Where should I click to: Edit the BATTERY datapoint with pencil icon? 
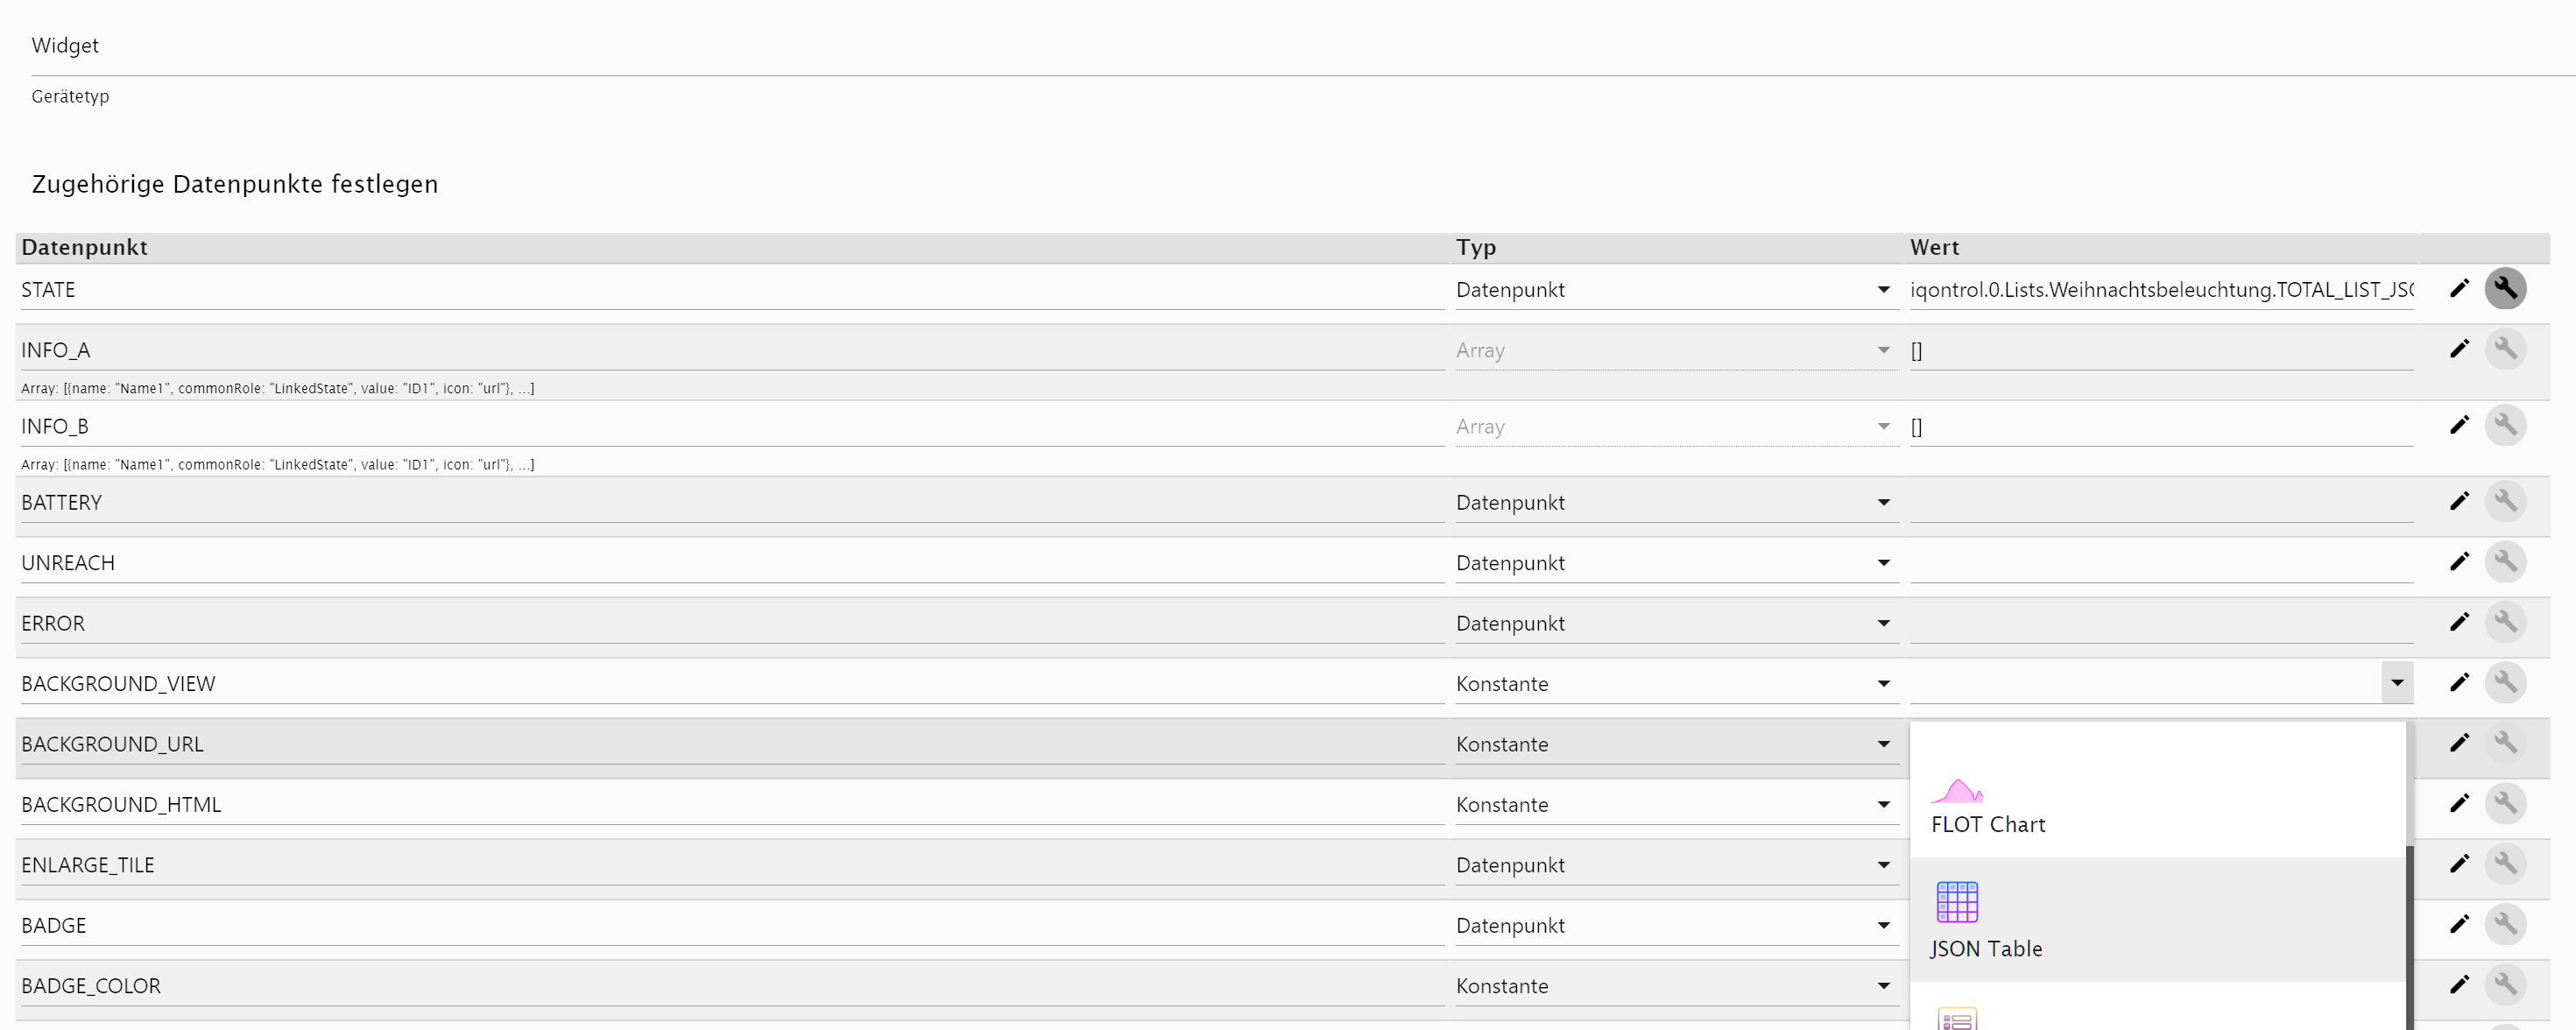pos(2459,501)
